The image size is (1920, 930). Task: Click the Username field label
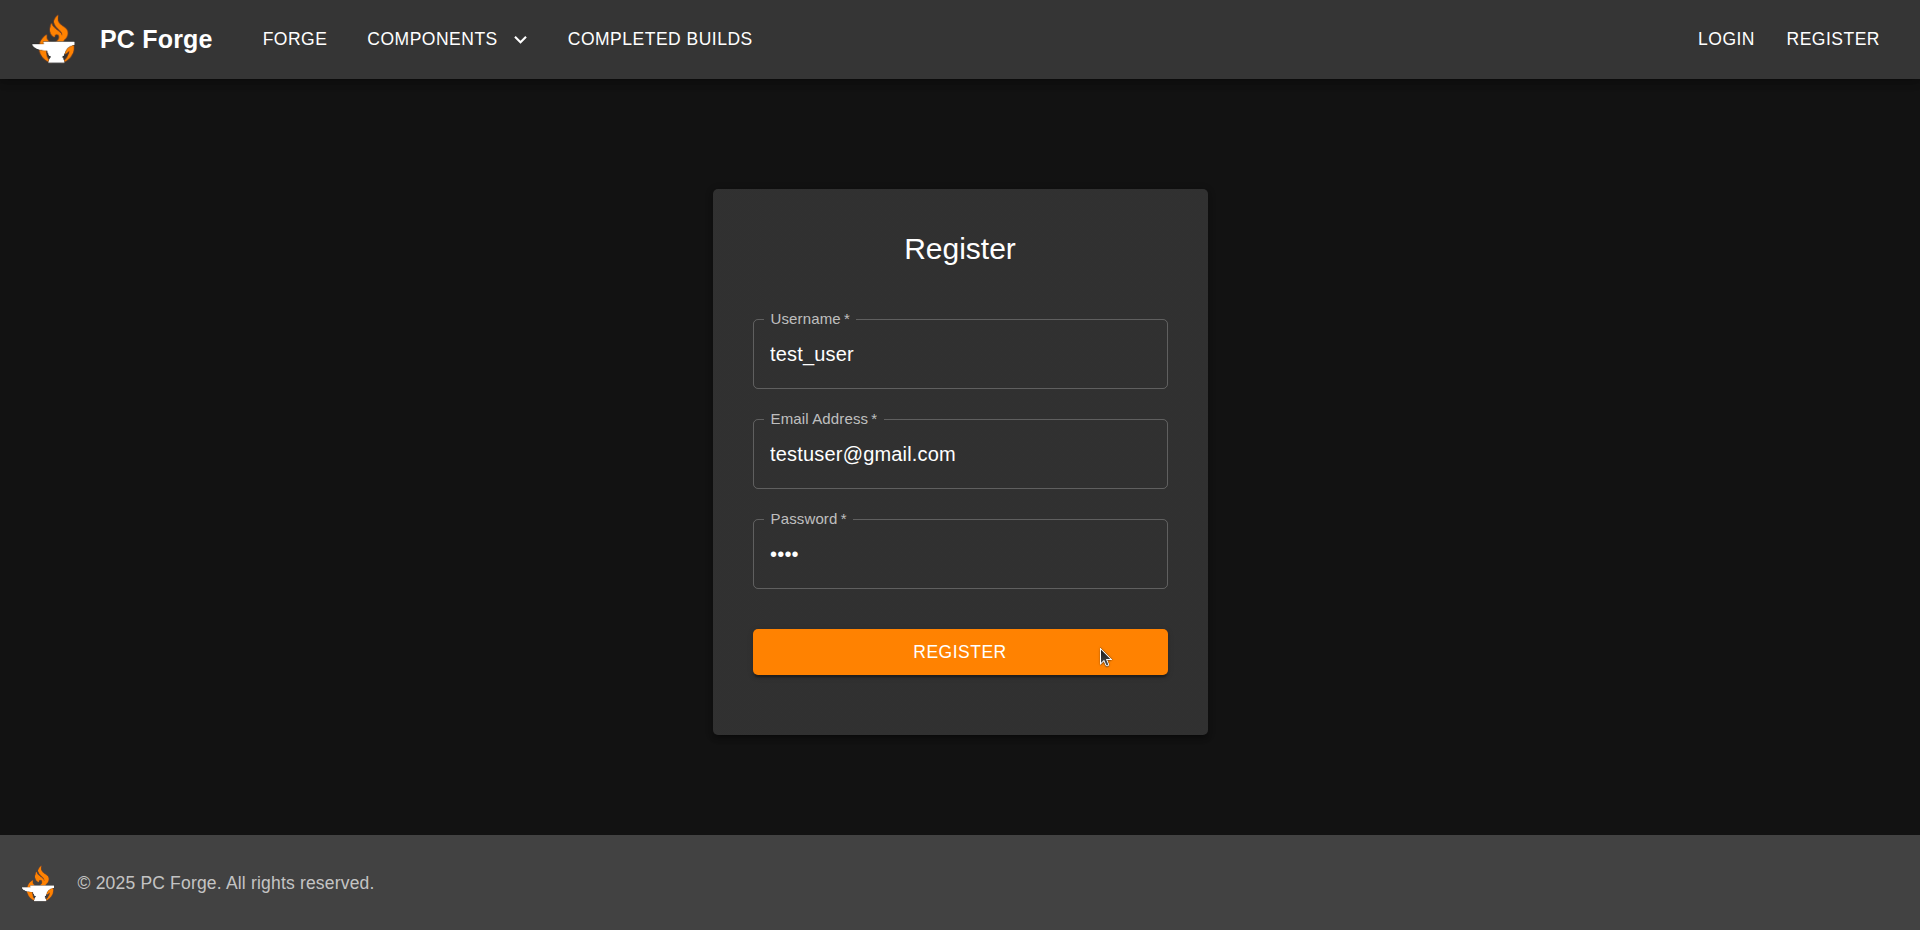[x=805, y=319]
